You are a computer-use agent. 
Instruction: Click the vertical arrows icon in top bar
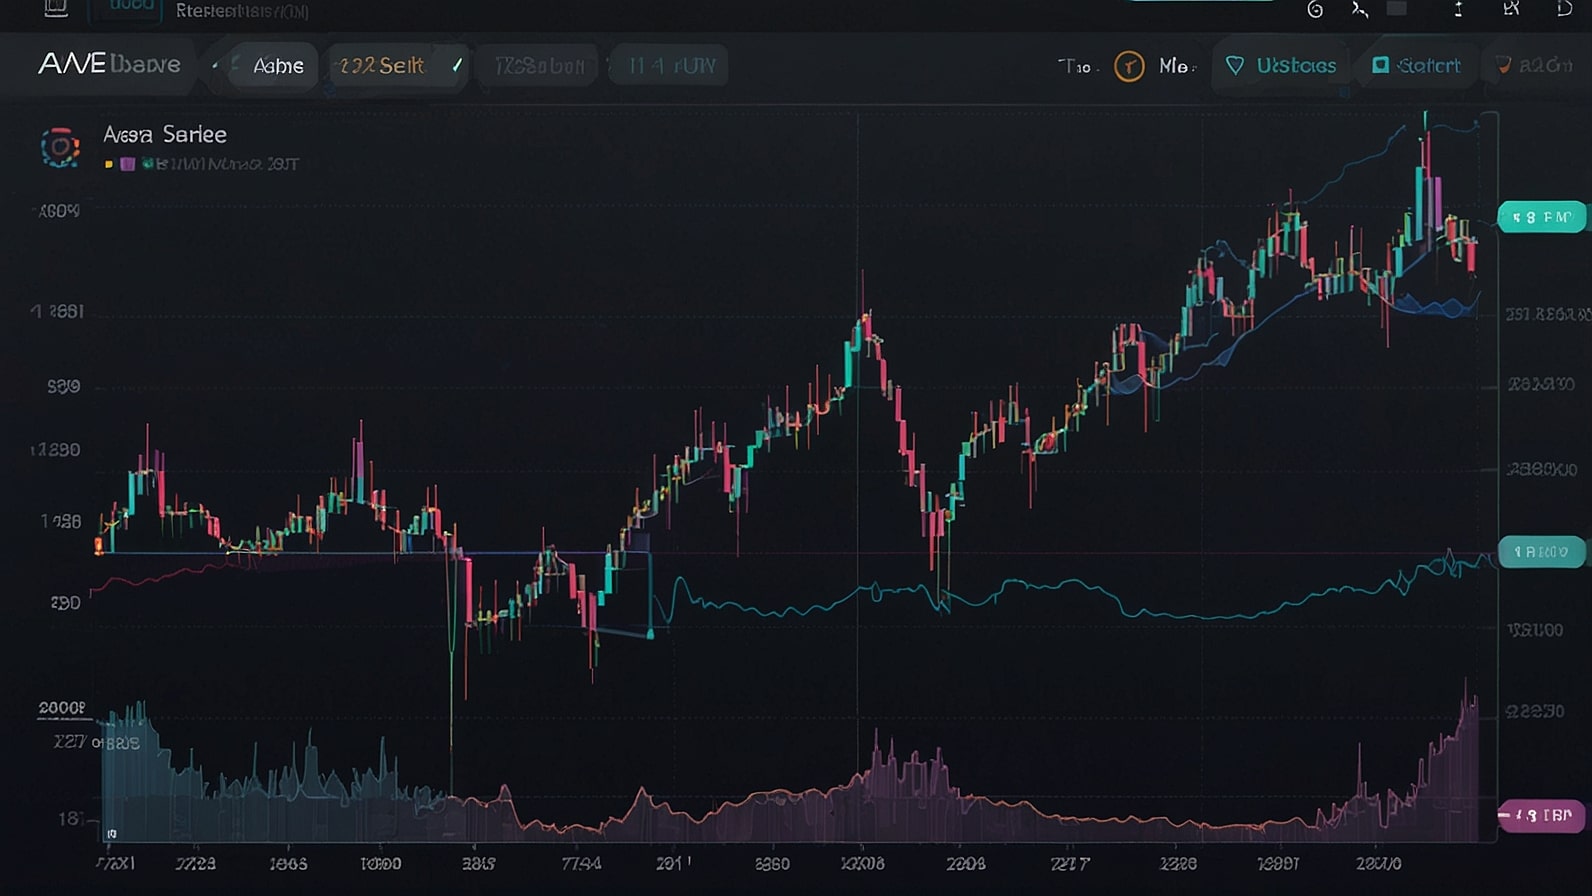point(1458,9)
